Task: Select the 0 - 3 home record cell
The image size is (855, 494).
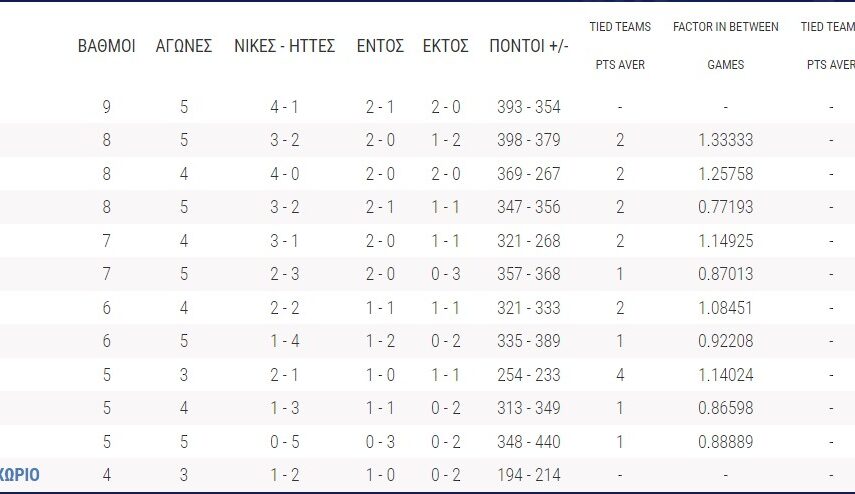Action: [380, 442]
